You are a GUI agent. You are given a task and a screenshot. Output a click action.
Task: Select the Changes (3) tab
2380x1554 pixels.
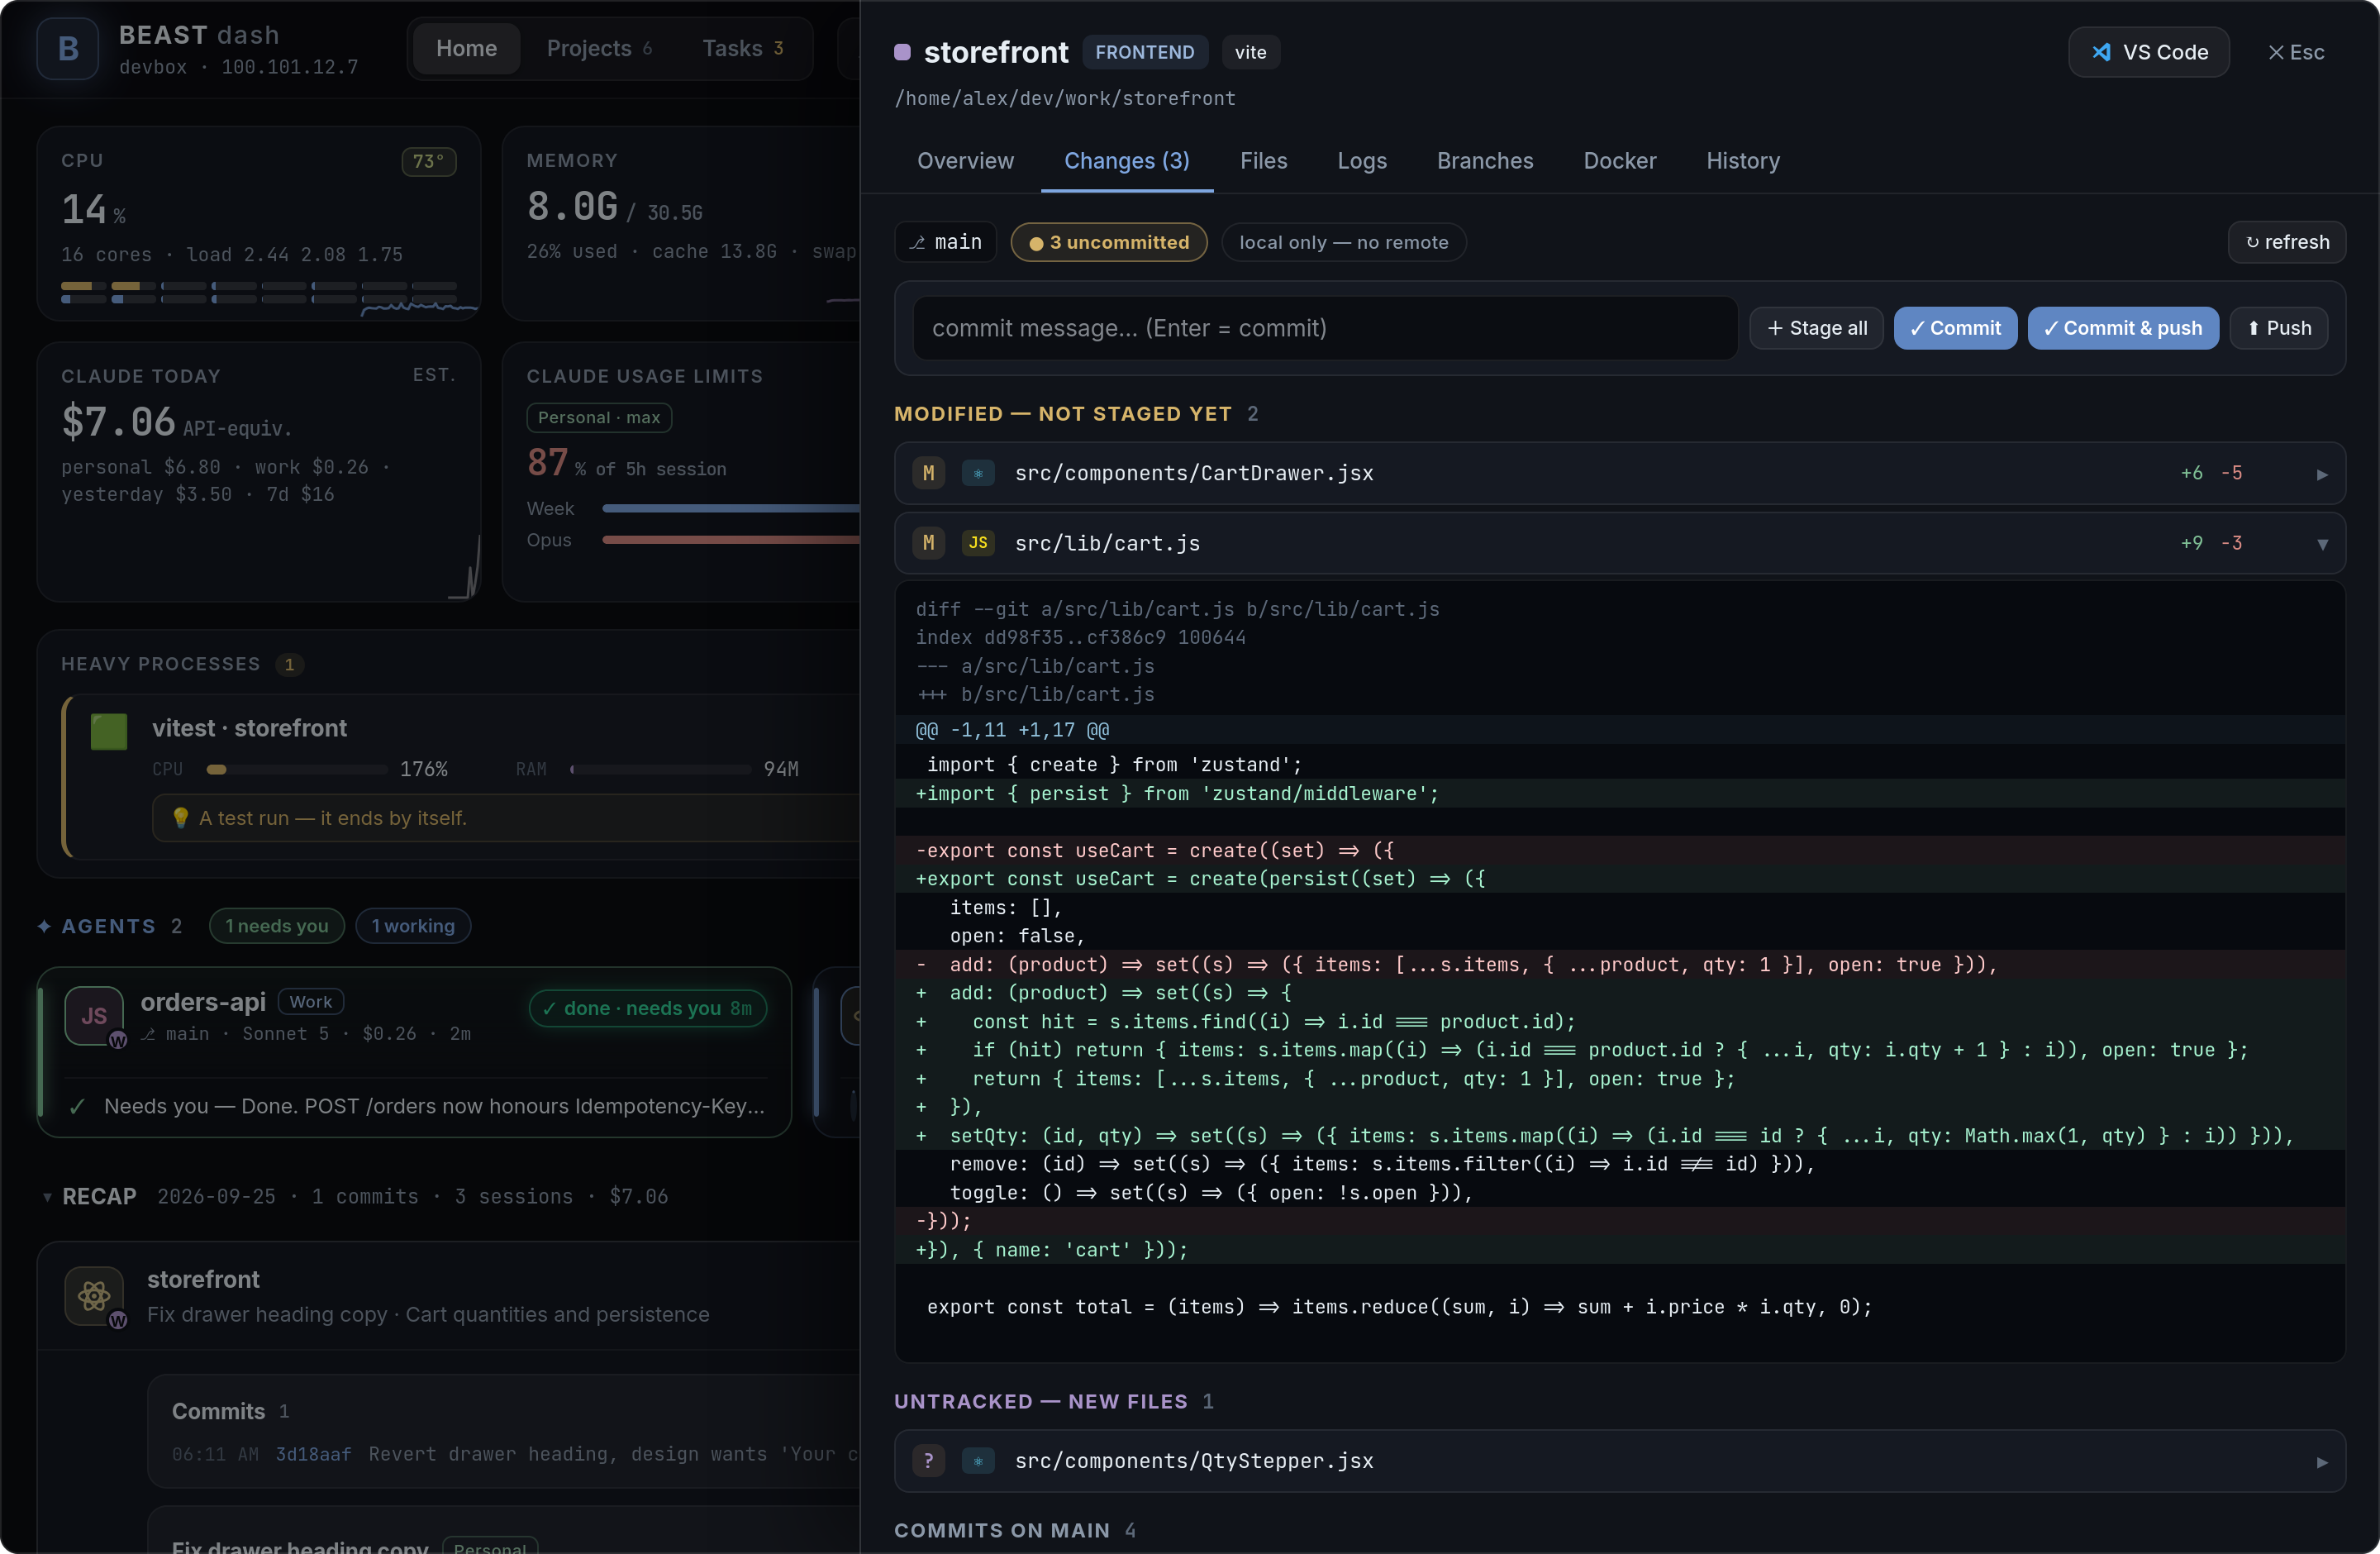(1127, 161)
